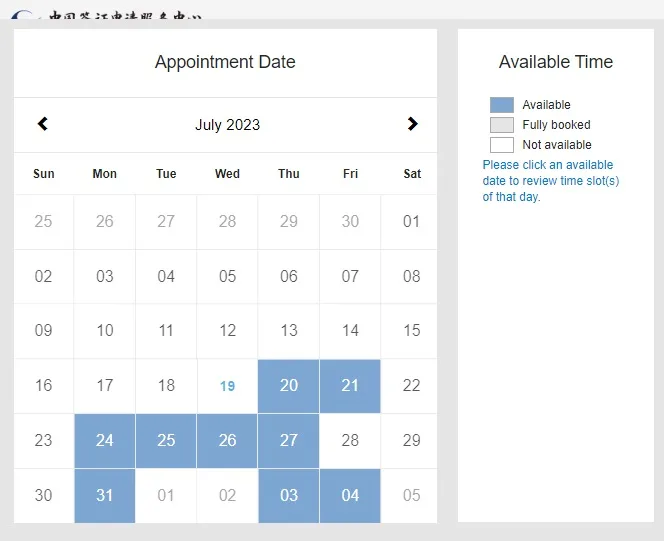Click the July 2023 month title

[227, 125]
